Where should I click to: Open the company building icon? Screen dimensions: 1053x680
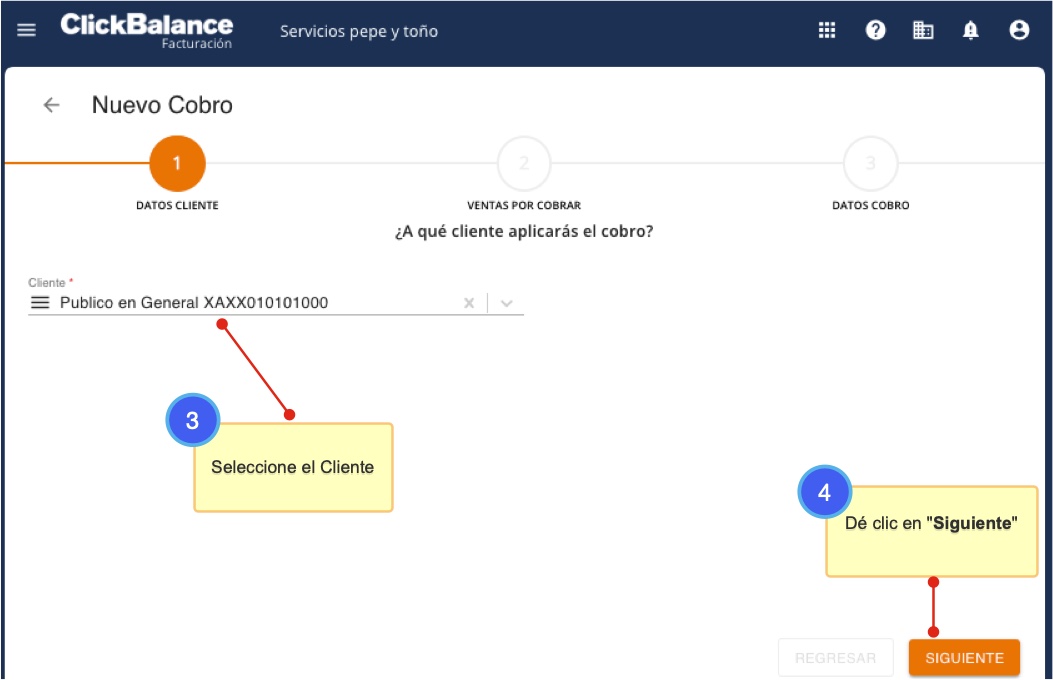pyautogui.click(x=923, y=30)
